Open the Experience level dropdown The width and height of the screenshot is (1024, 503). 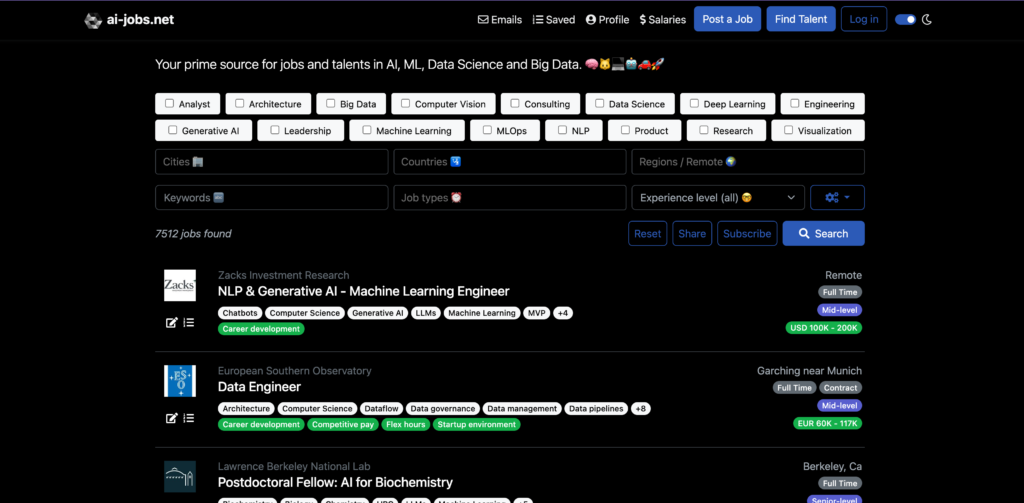718,198
